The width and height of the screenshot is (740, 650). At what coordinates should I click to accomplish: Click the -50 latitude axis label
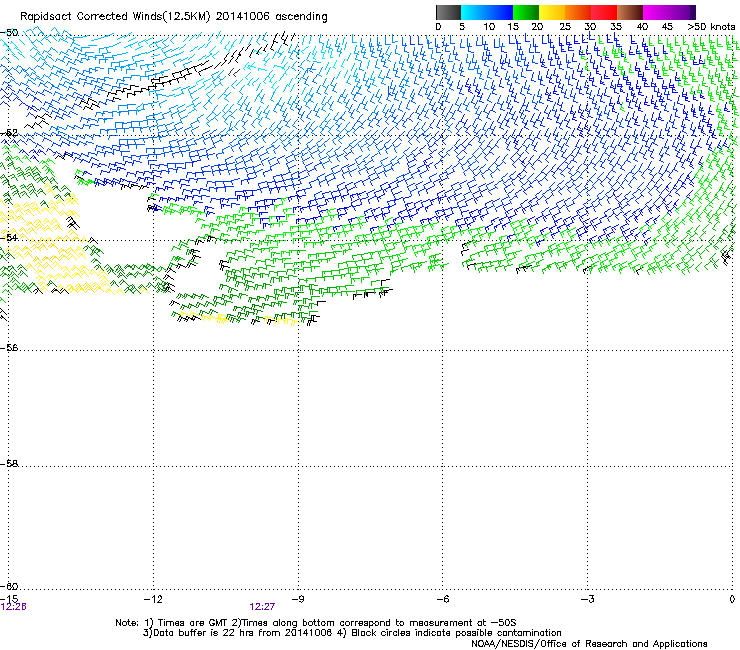tap(10, 33)
